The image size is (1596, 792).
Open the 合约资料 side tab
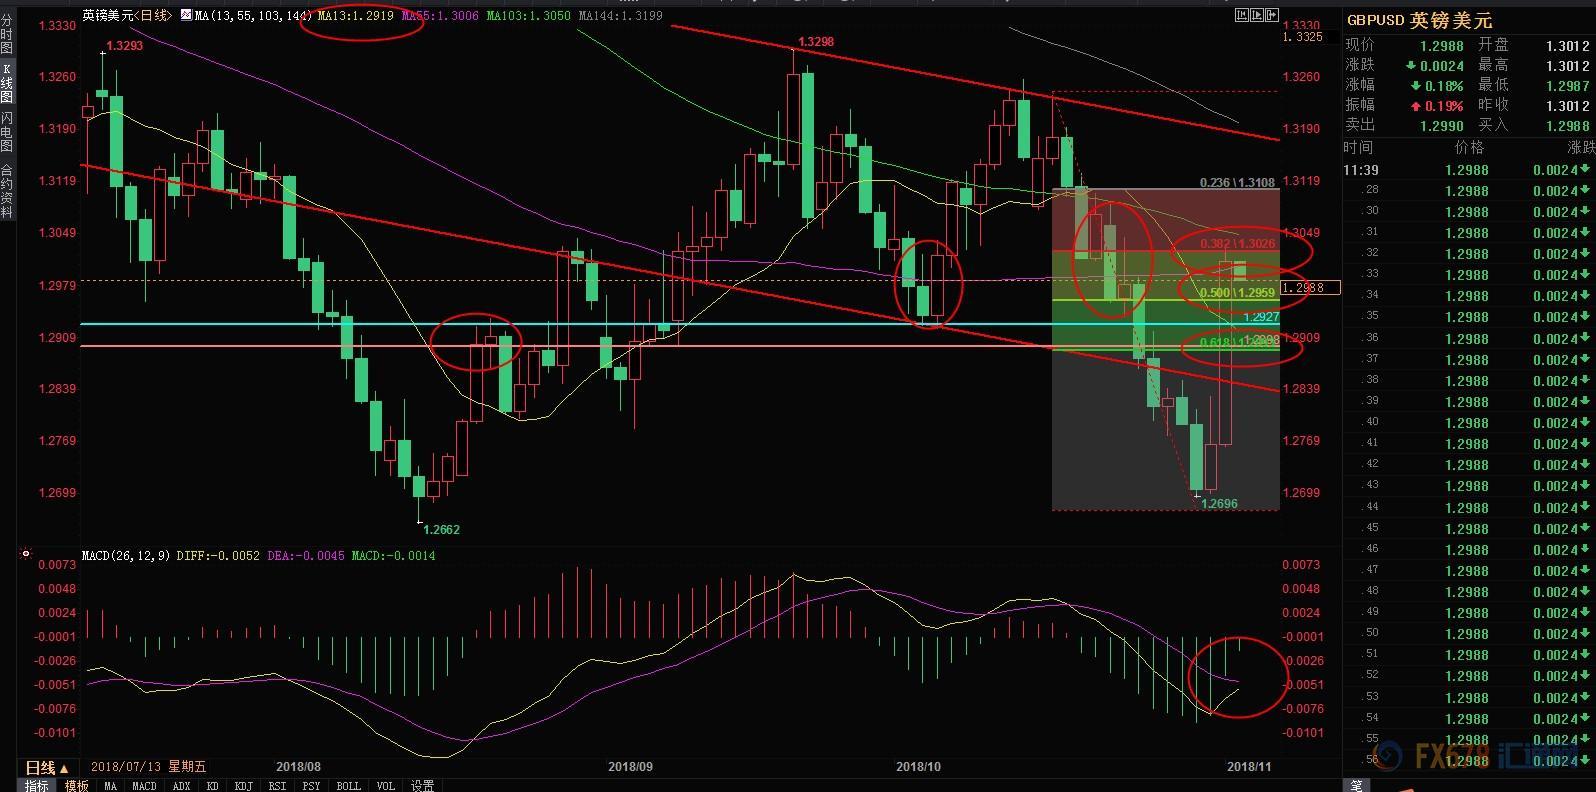point(7,191)
